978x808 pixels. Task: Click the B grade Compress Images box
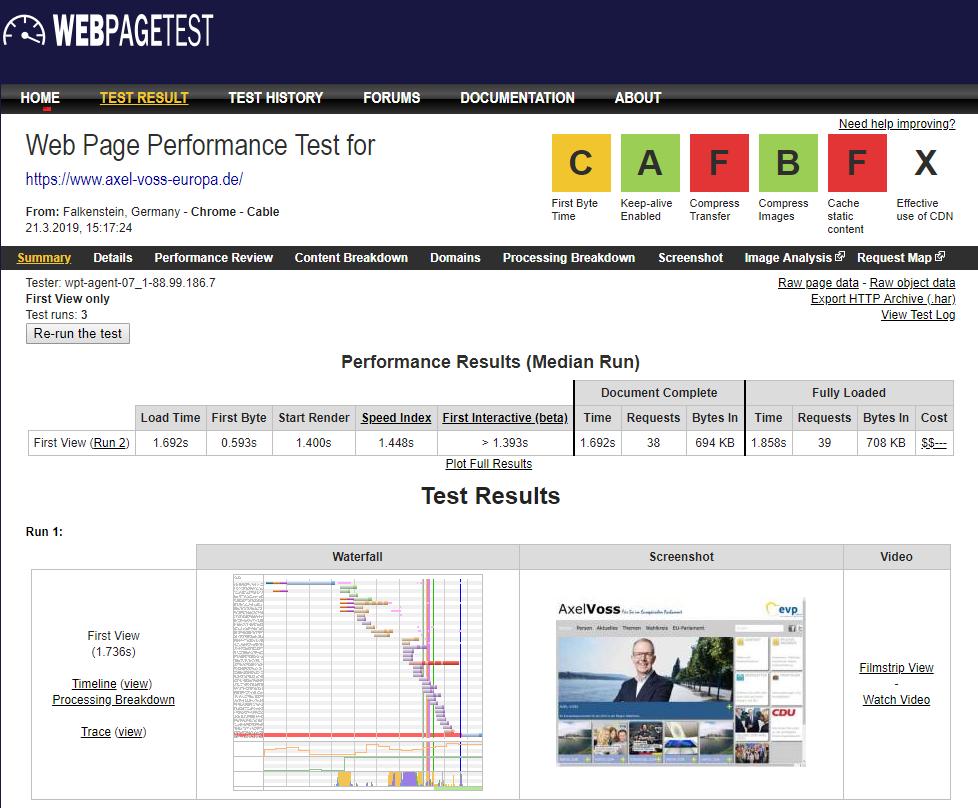pyautogui.click(x=788, y=163)
